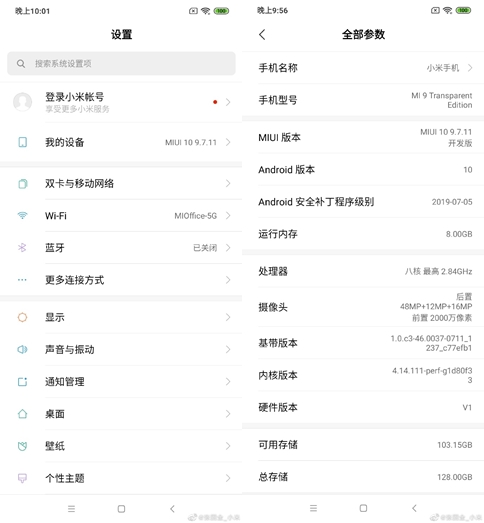This screenshot has height=523, width=484.
Task: Tap the speaker icon for 声音与振动
Action: (22, 349)
